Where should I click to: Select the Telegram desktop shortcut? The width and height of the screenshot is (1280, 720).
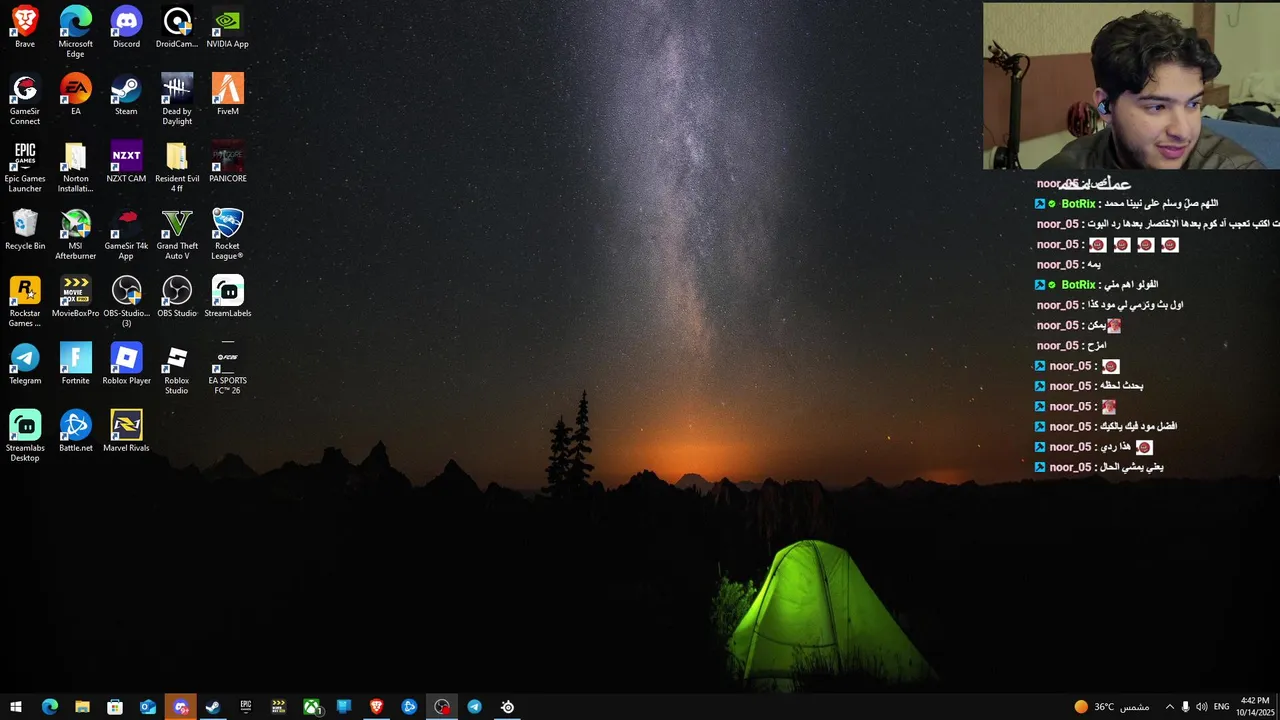pos(25,364)
